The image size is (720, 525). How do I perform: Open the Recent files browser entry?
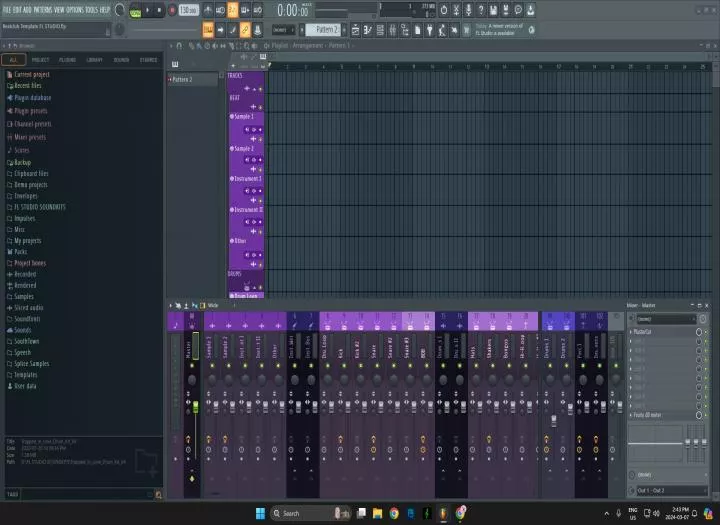24,86
